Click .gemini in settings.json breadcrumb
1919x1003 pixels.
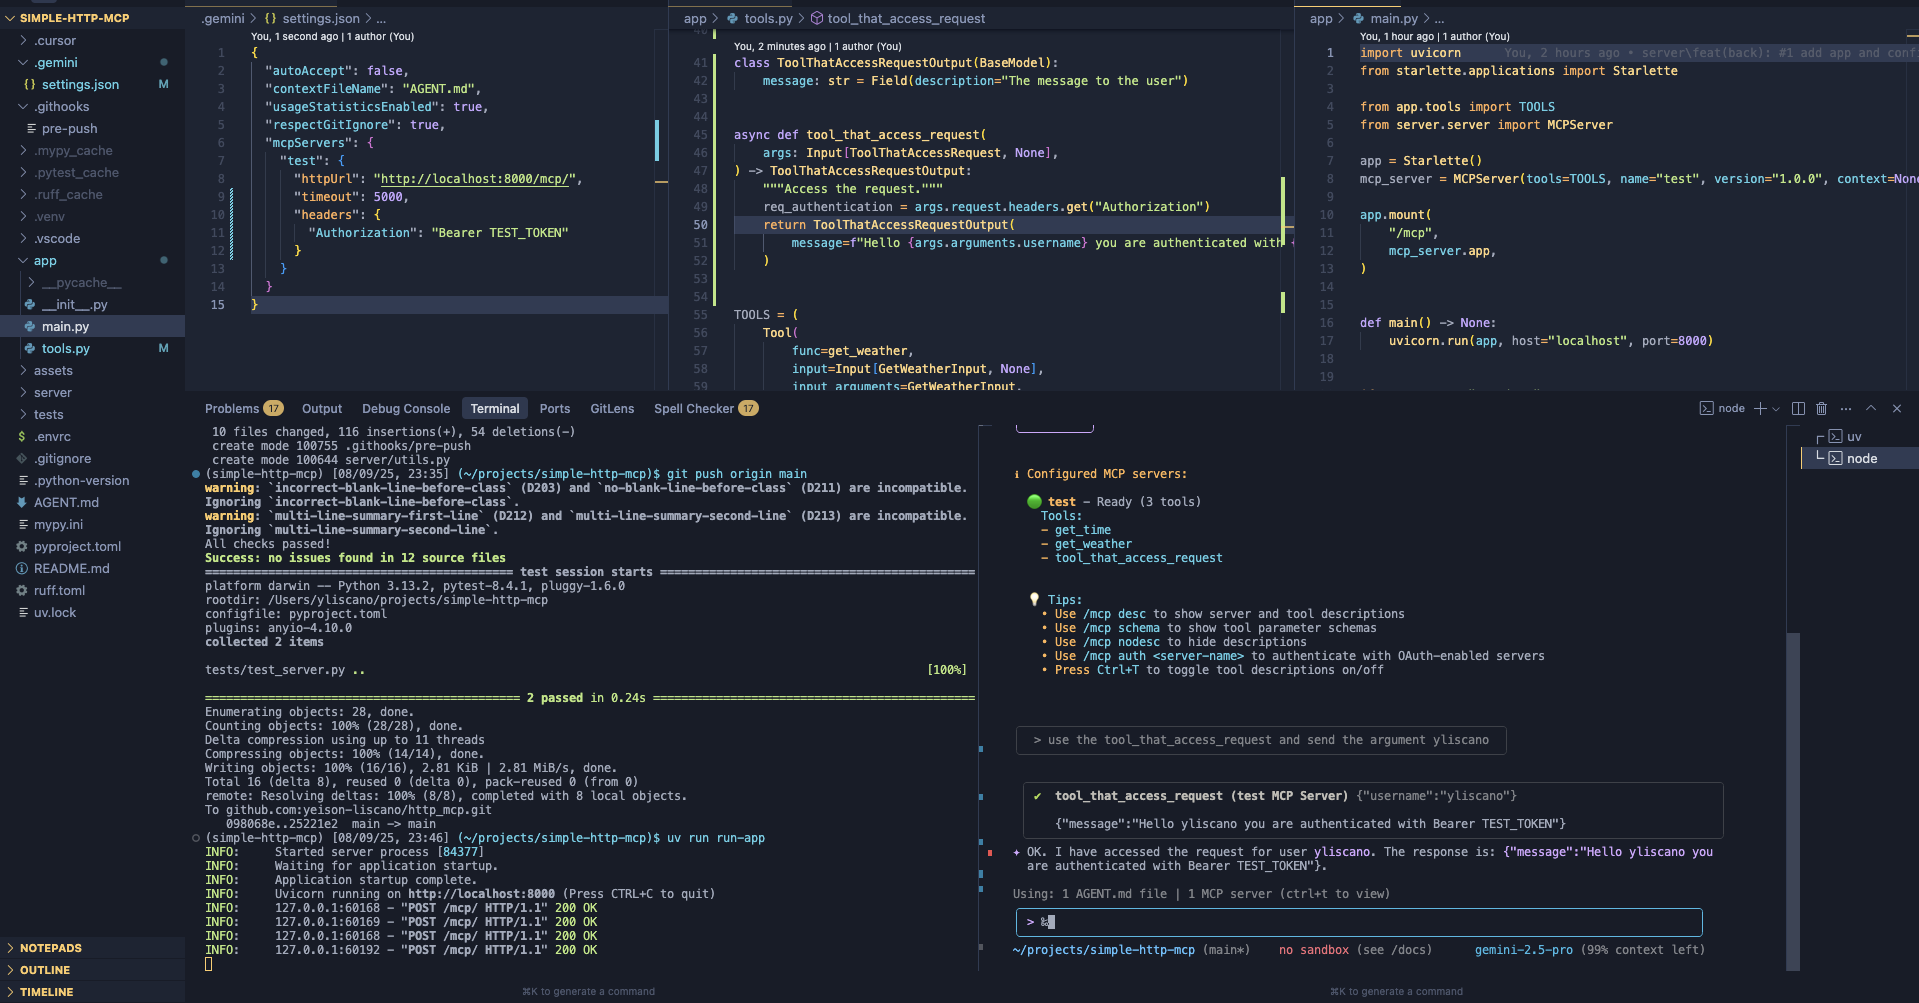point(223,18)
